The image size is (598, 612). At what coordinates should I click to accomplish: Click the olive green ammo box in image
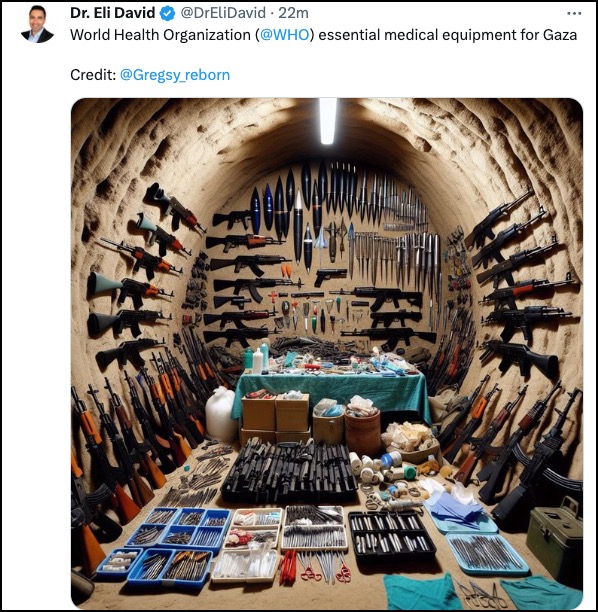point(554,539)
